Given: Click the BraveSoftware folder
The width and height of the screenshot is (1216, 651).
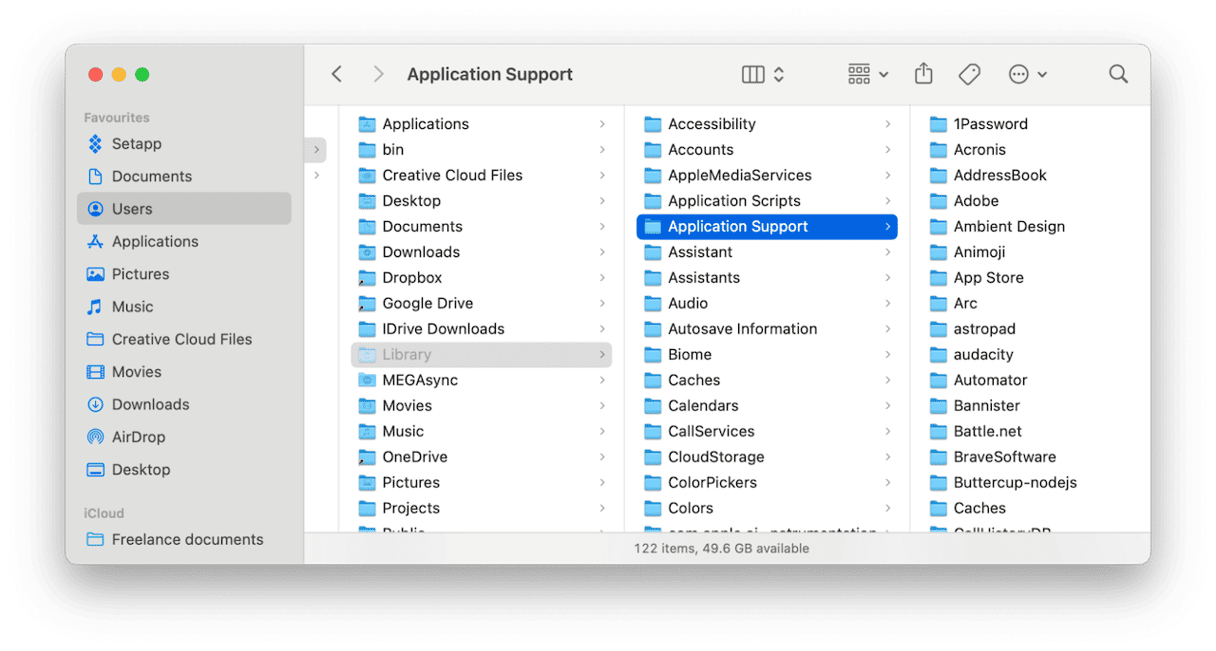Looking at the screenshot, I should pos(1004,457).
